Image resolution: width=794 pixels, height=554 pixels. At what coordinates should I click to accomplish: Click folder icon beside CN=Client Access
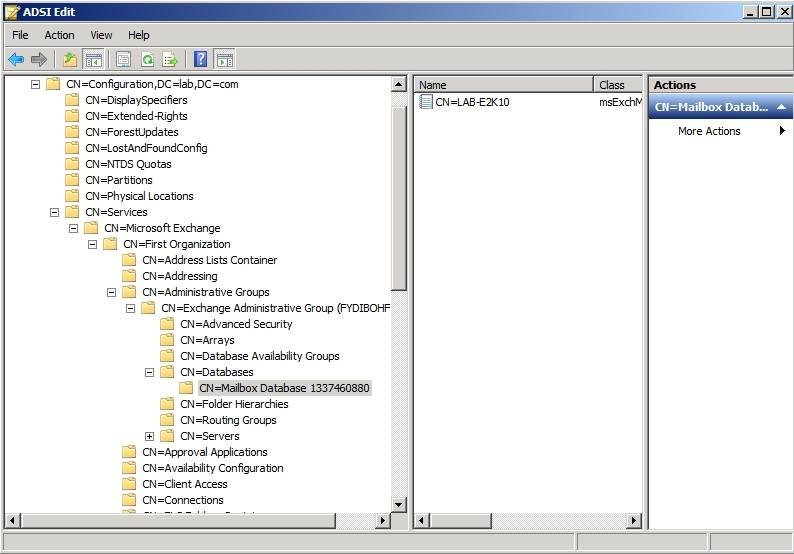129,484
